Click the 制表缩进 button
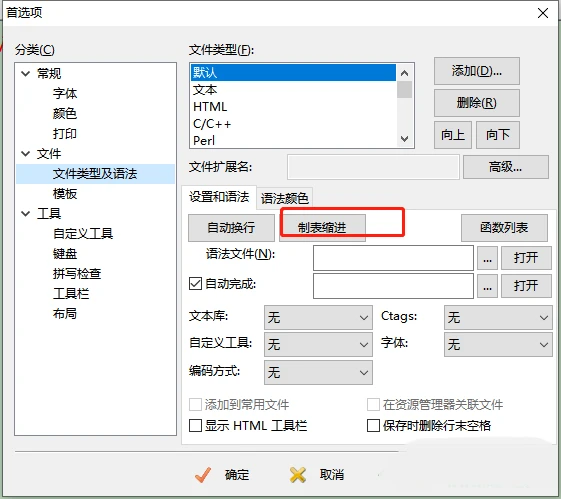 point(322,228)
